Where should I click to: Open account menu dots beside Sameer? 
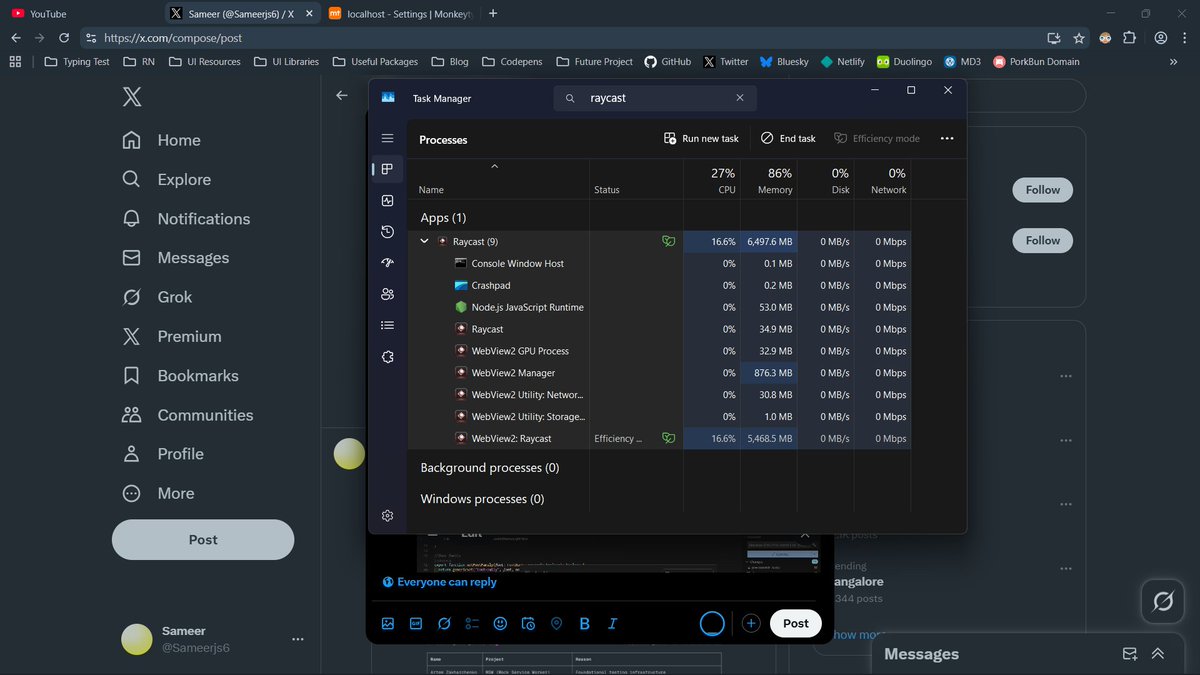pyautogui.click(x=297, y=639)
